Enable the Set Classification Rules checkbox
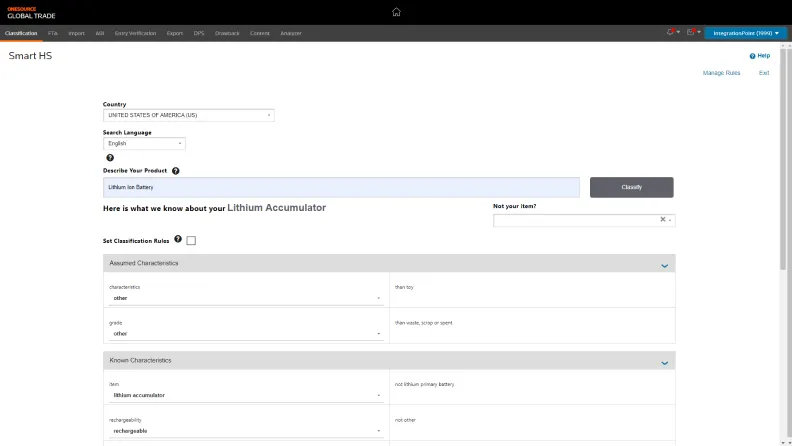 (191, 240)
